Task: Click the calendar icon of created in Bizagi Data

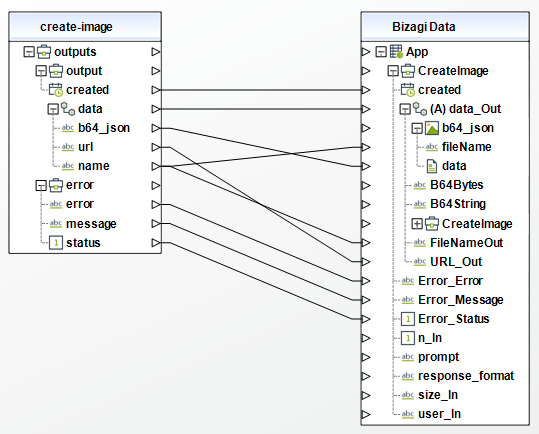Action: click(408, 90)
